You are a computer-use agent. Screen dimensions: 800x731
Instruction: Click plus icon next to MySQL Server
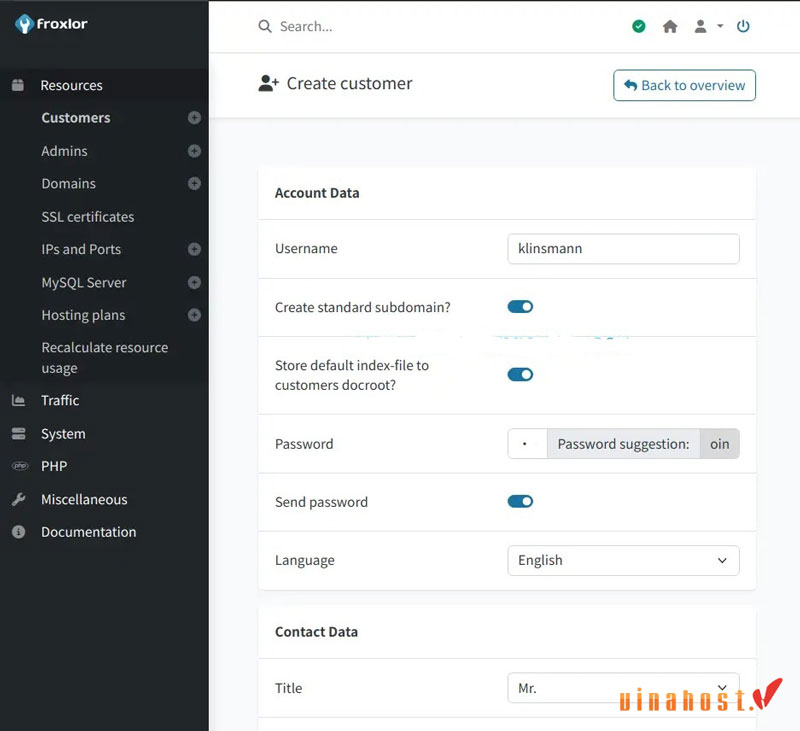click(x=194, y=283)
